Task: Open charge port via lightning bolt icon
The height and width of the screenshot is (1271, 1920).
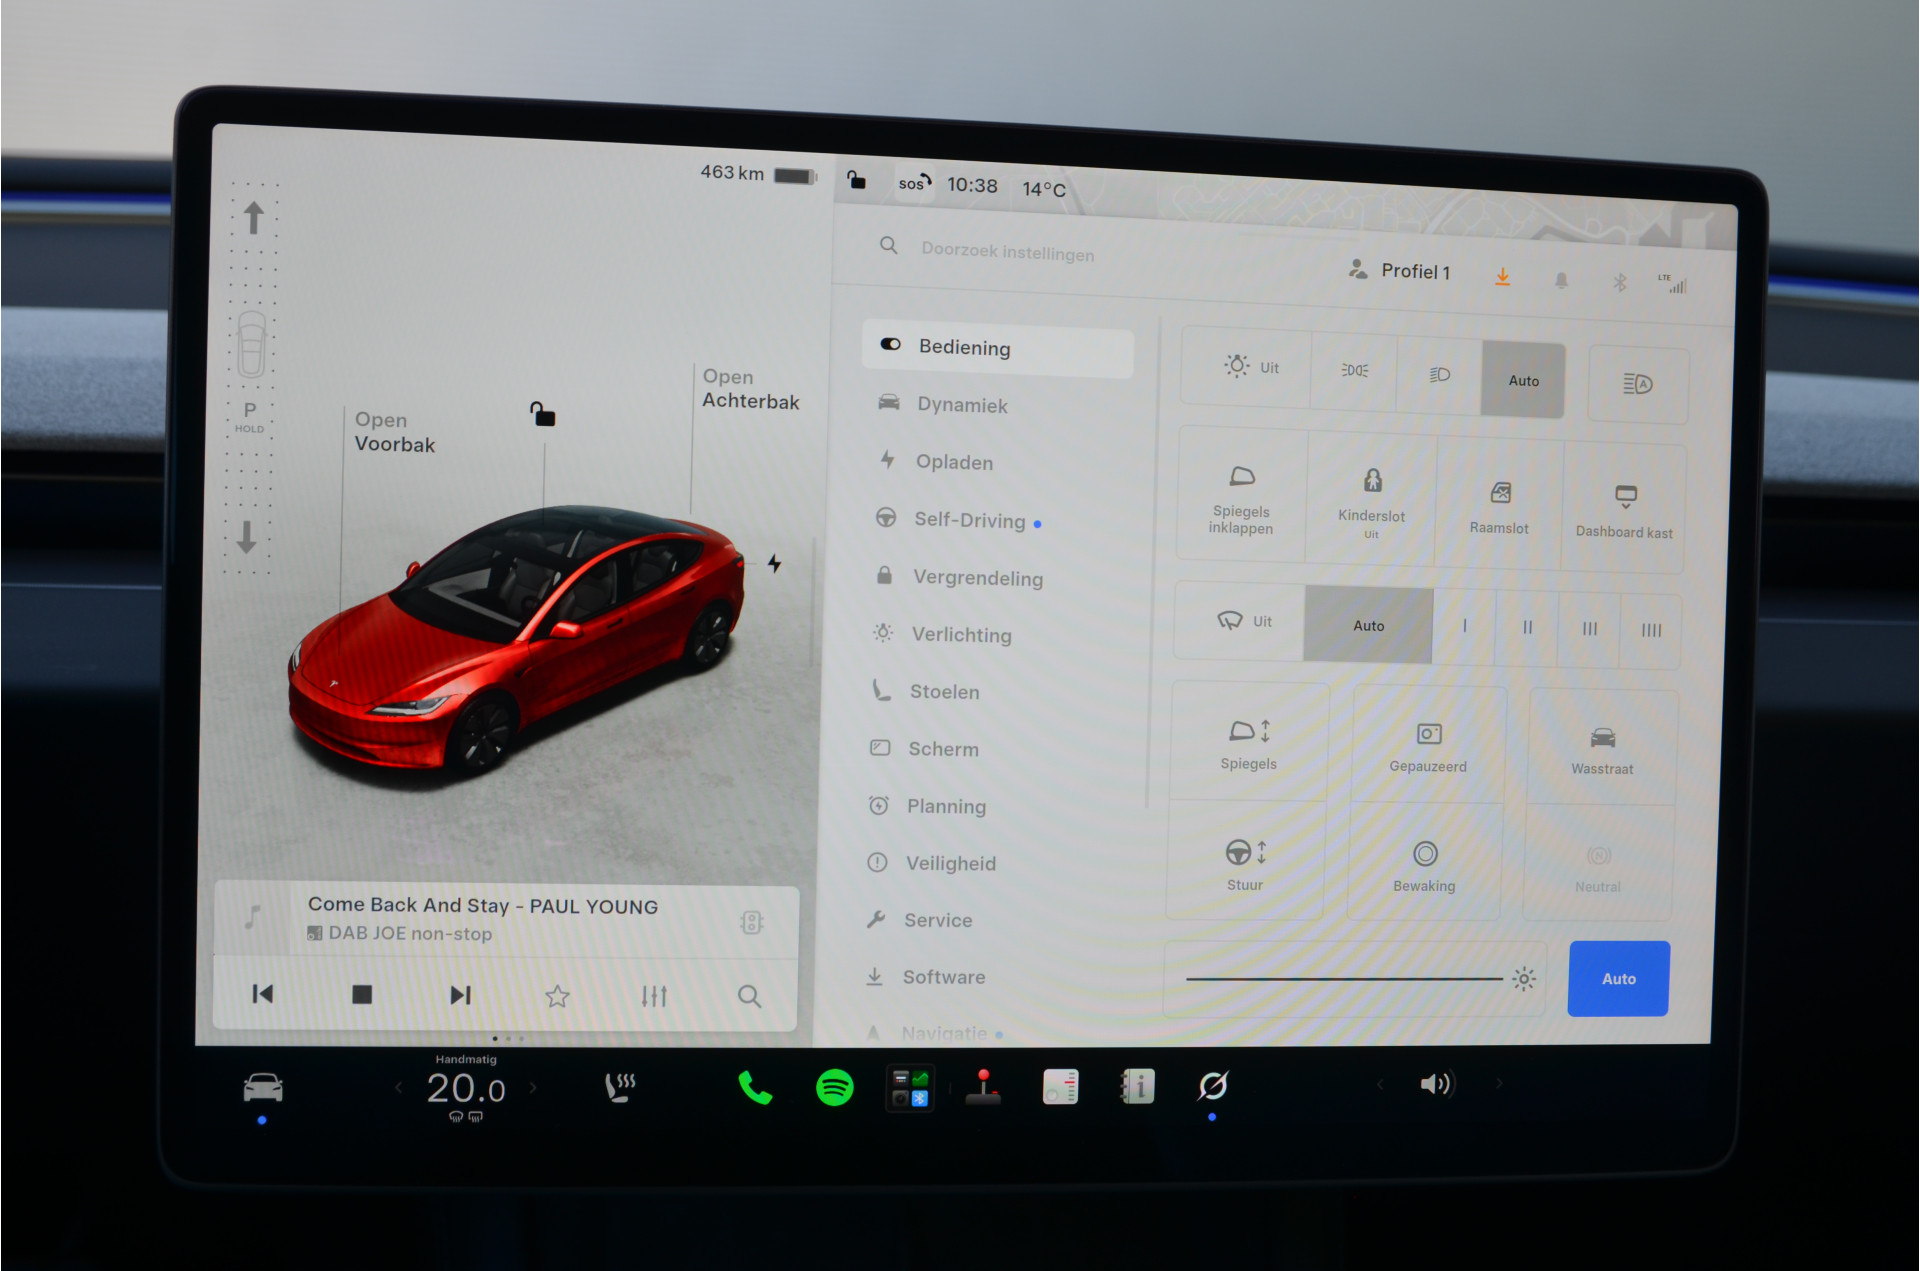Action: pos(774,563)
